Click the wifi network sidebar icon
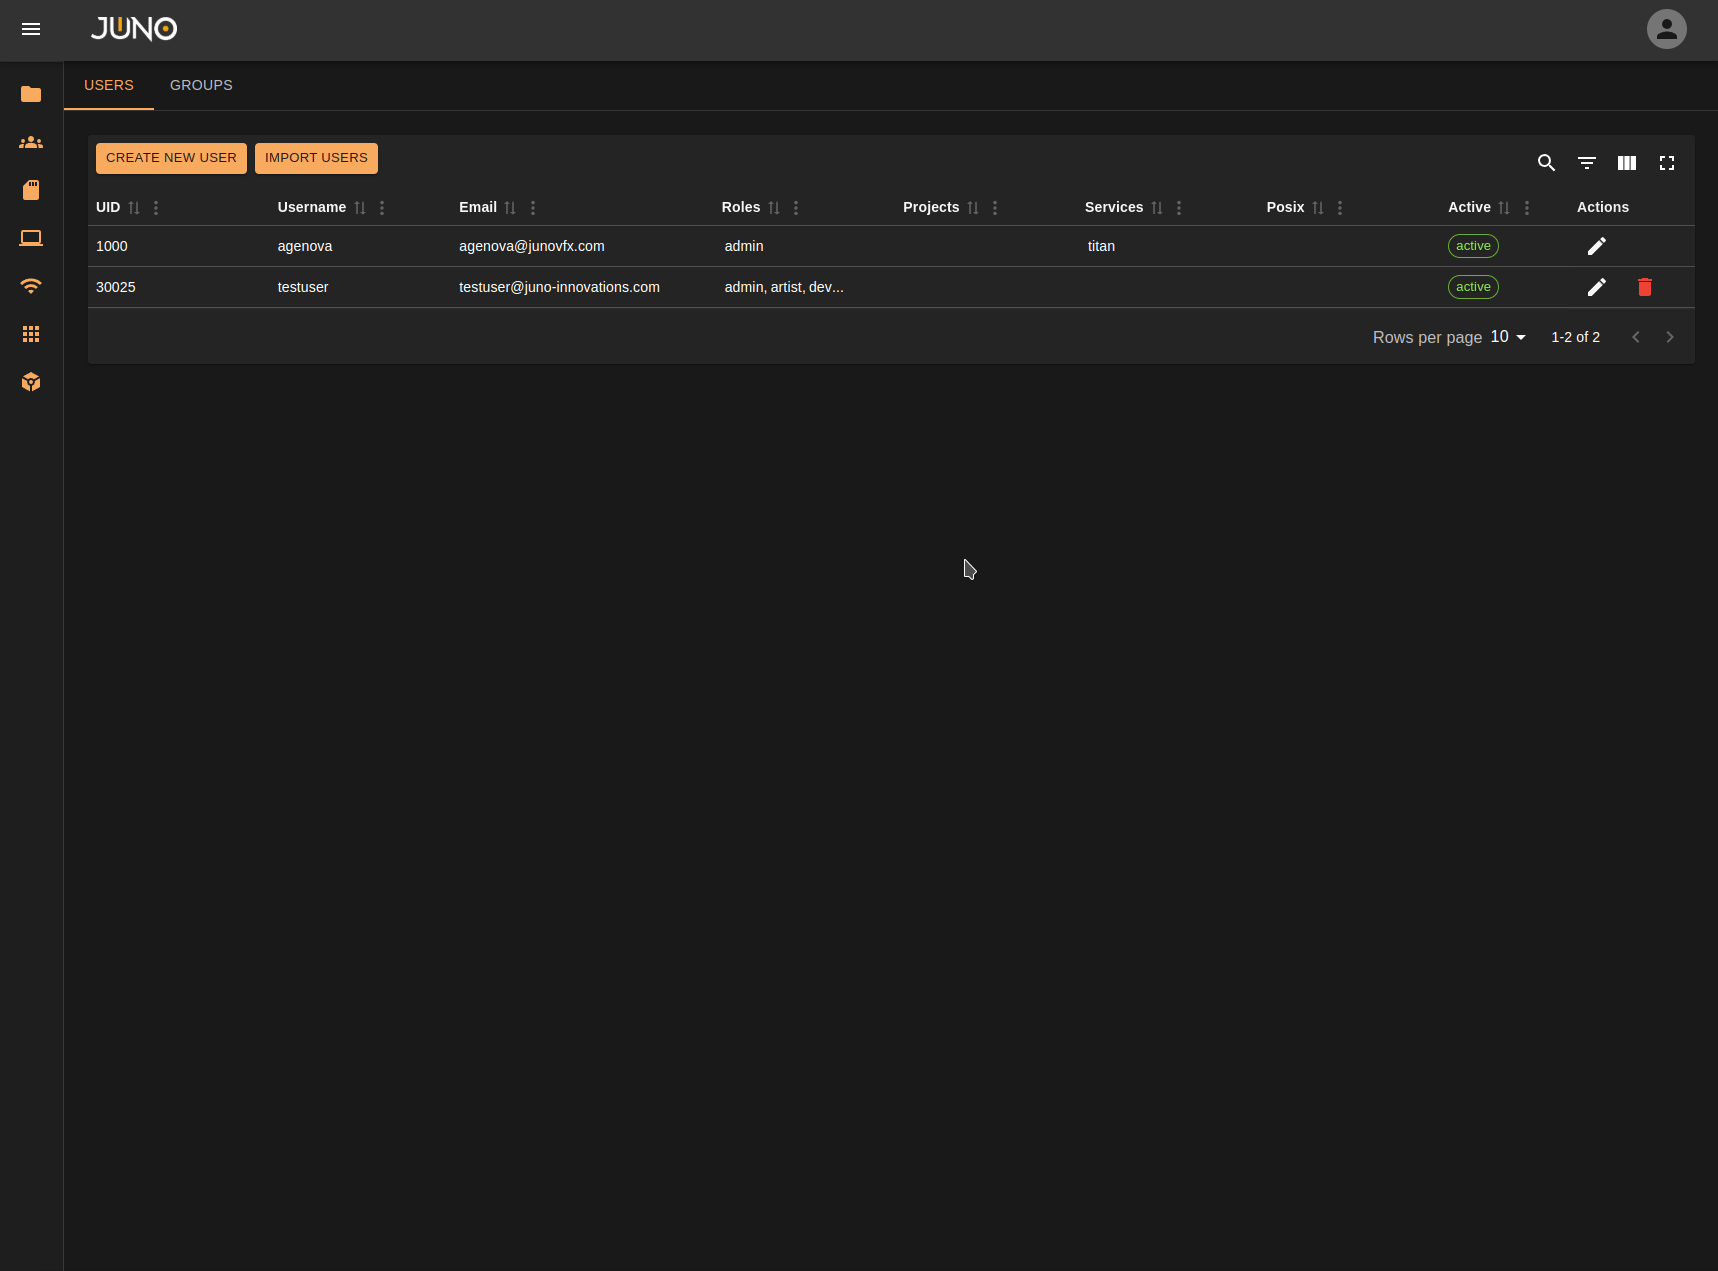The width and height of the screenshot is (1718, 1271). 31,286
